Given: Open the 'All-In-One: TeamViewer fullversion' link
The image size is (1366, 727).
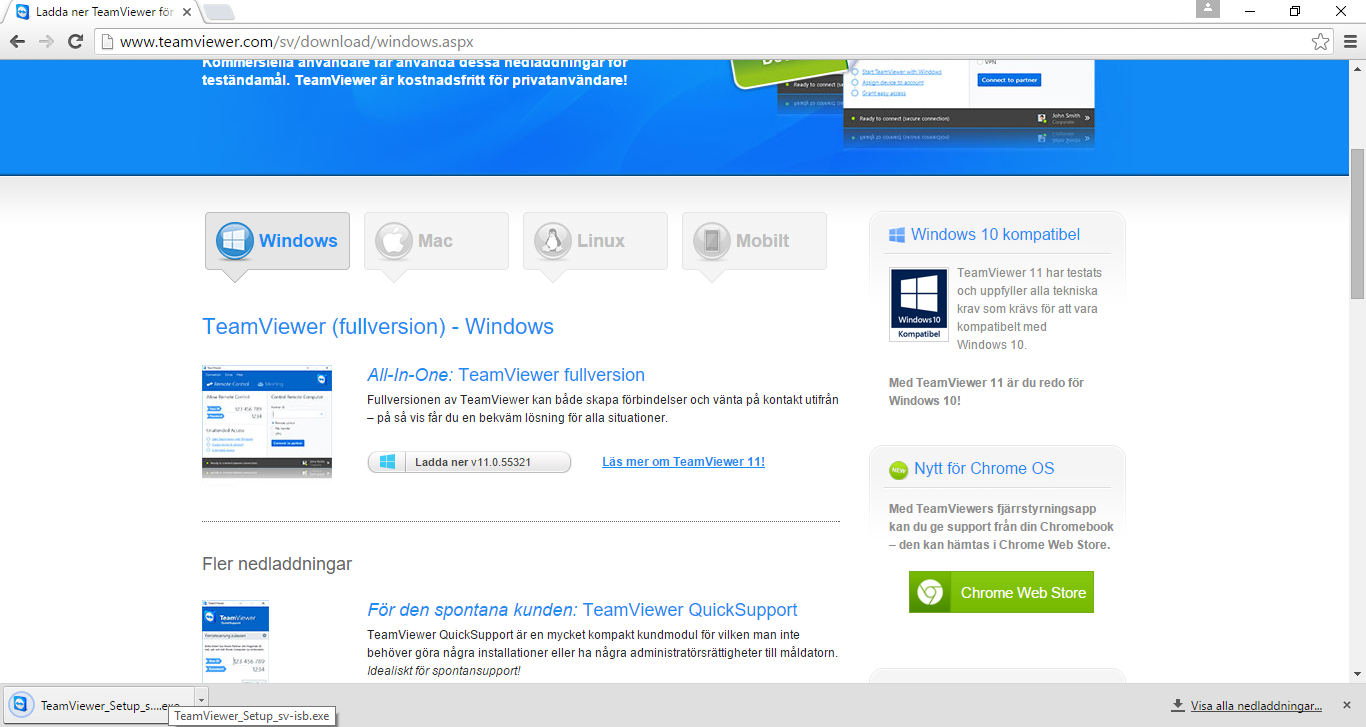Looking at the screenshot, I should (x=506, y=375).
